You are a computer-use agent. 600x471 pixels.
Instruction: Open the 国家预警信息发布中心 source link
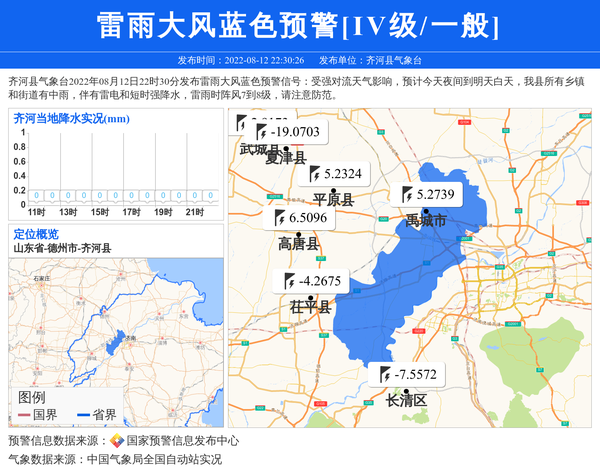point(182,441)
